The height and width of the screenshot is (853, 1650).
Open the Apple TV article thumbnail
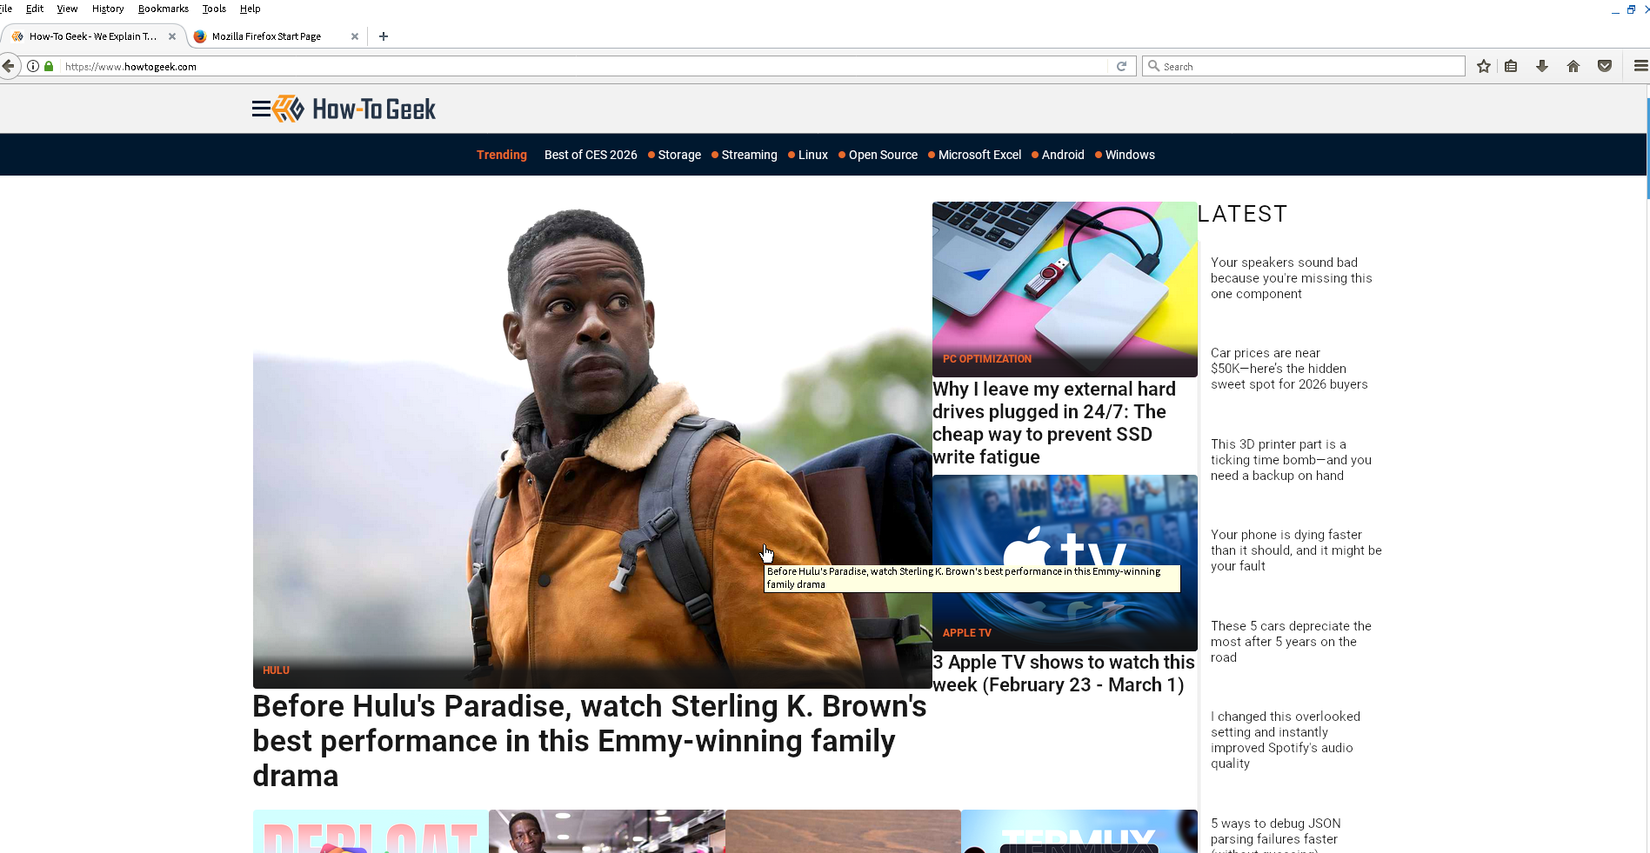tap(1065, 562)
